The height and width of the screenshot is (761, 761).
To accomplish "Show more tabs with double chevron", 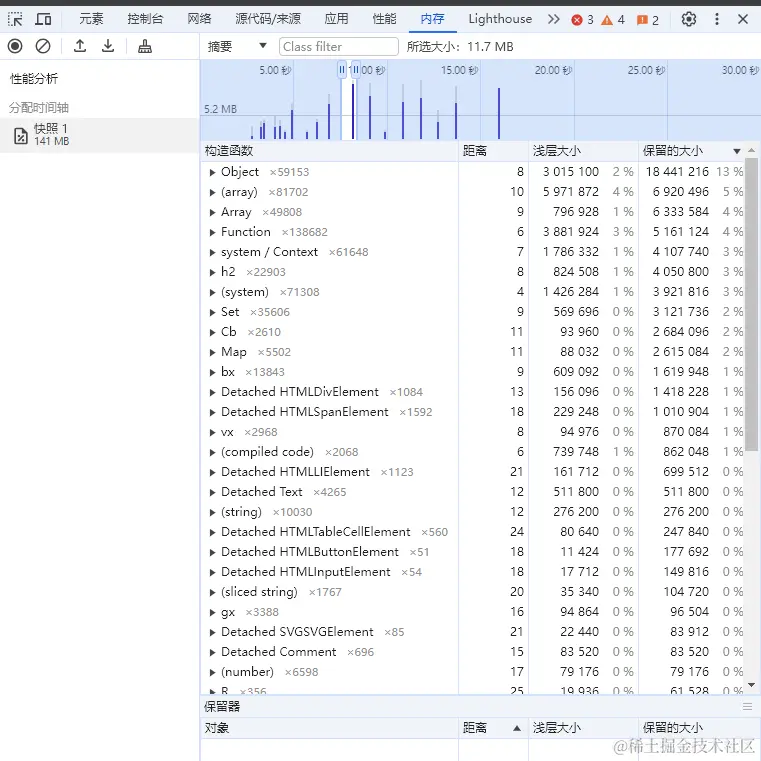I will point(554,19).
